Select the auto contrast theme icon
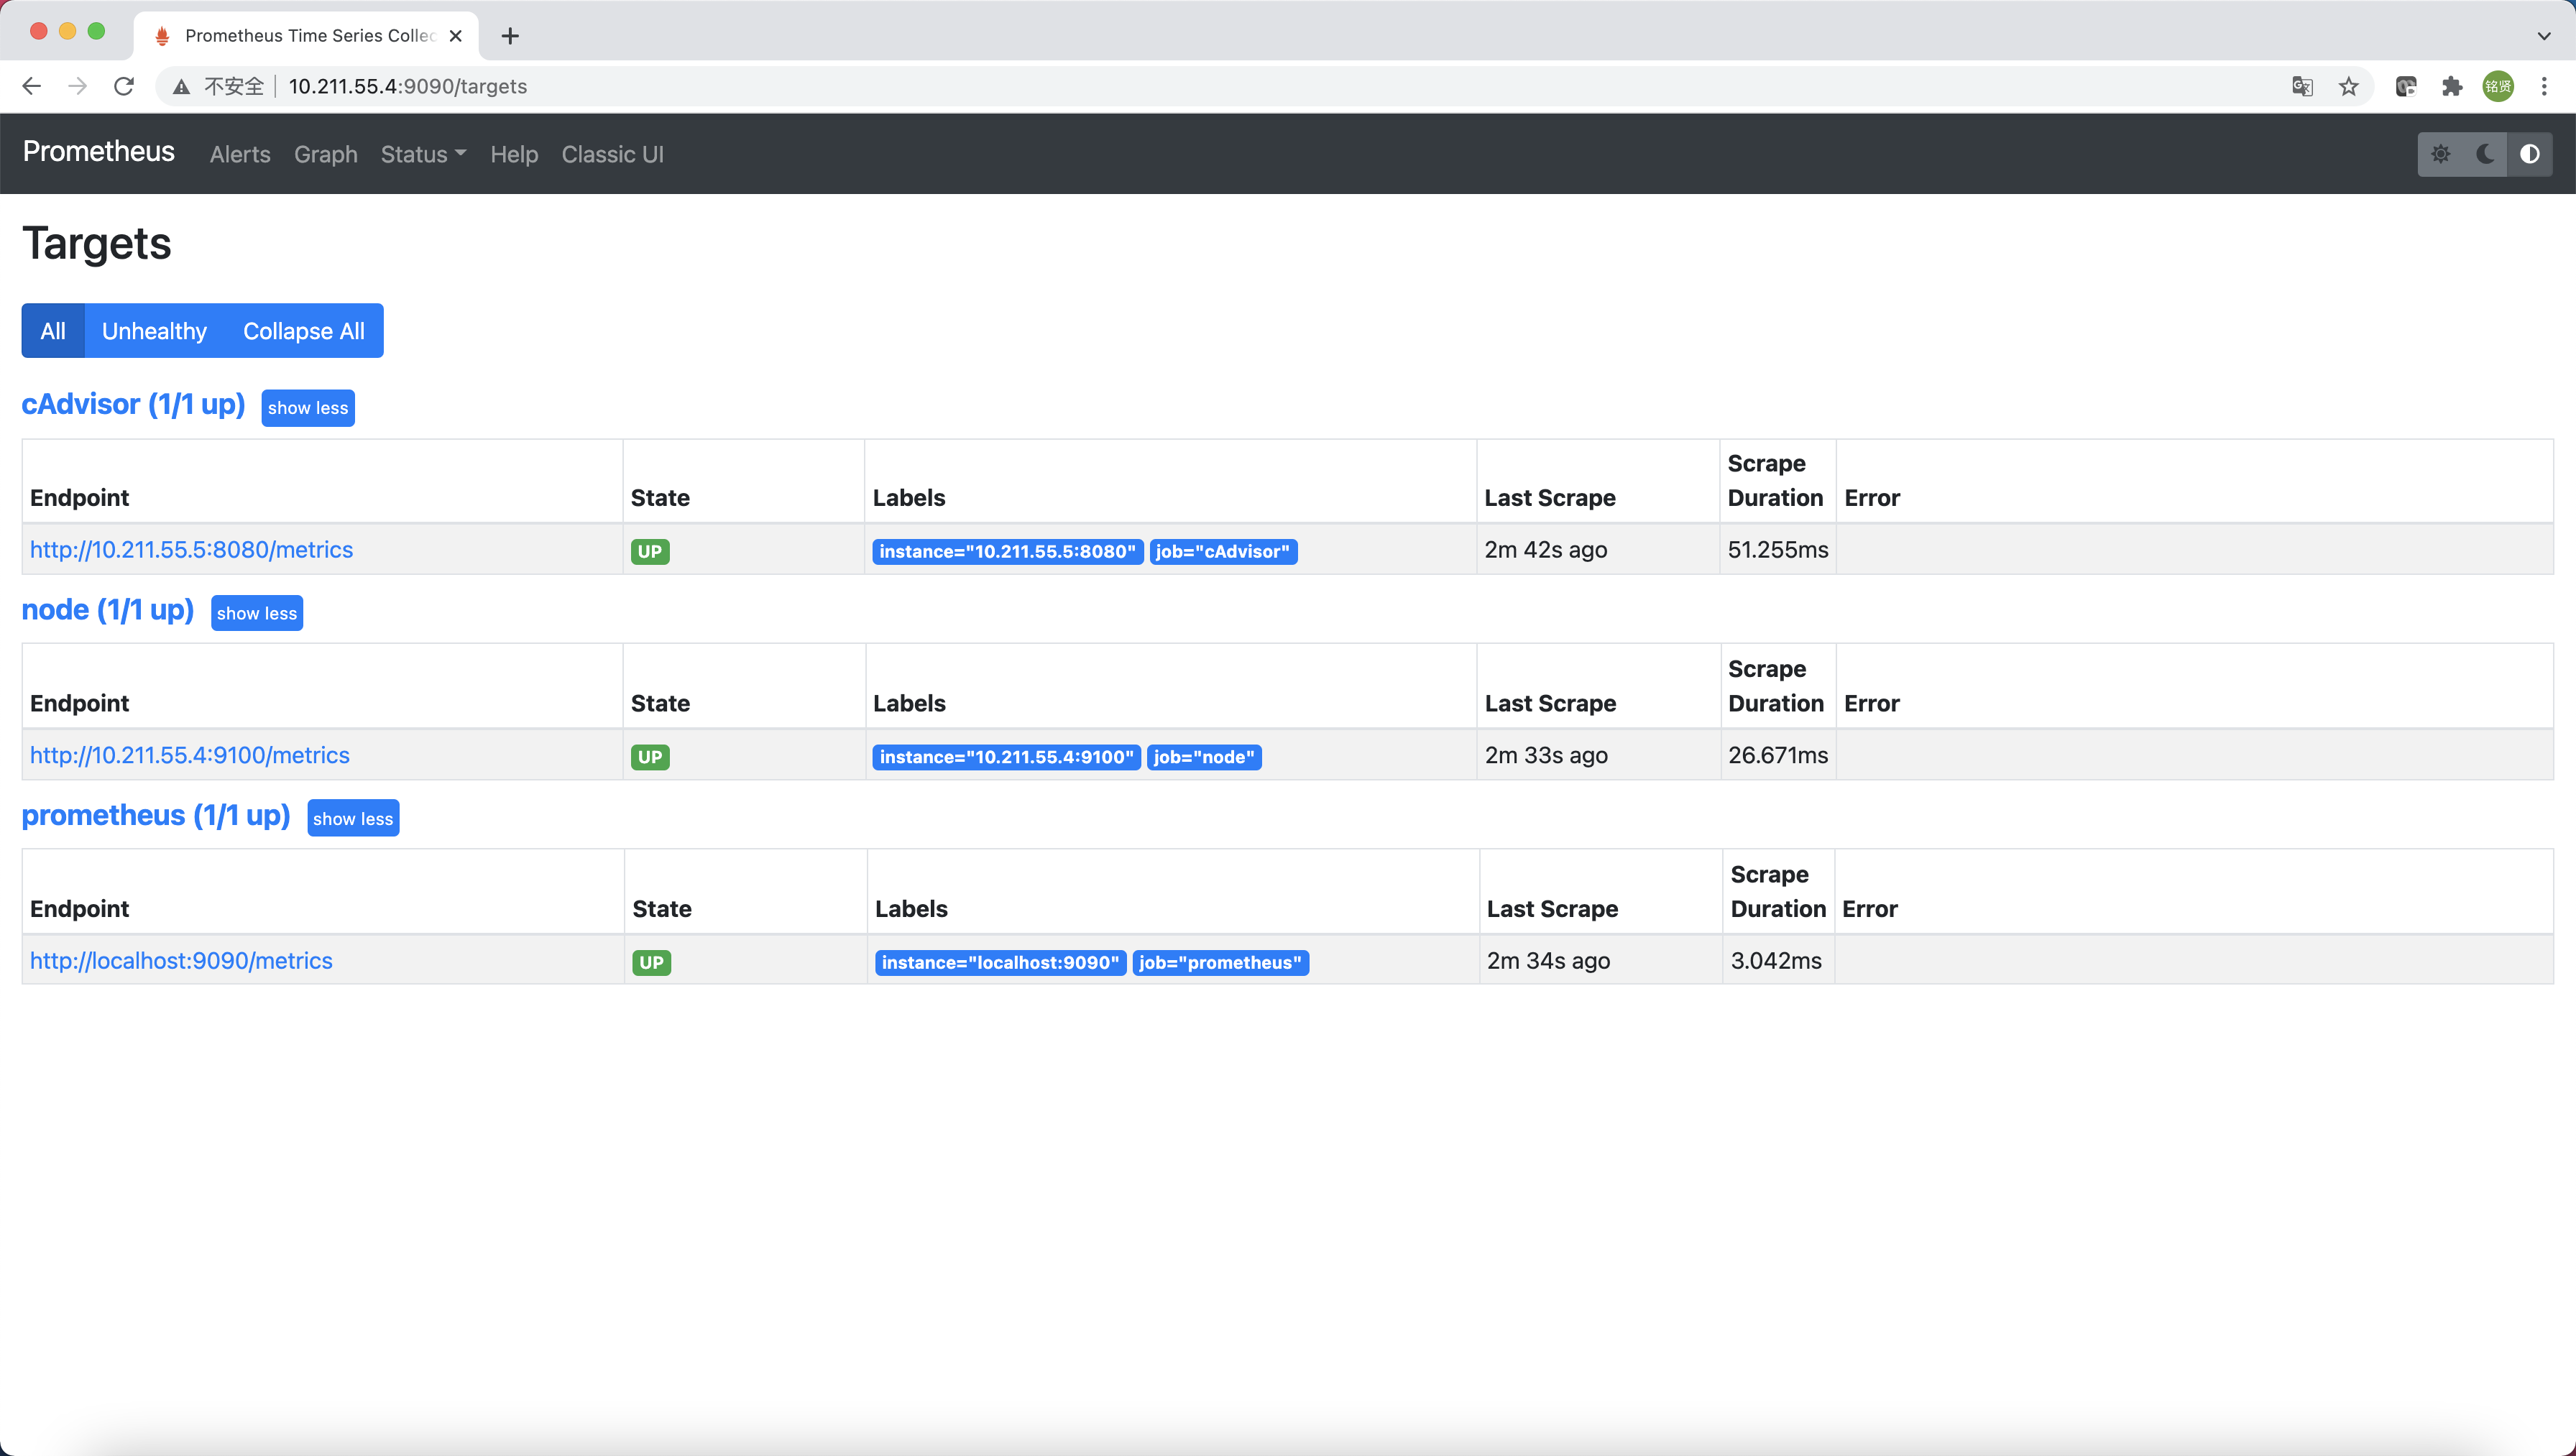2576x1456 pixels. pyautogui.click(x=2529, y=154)
